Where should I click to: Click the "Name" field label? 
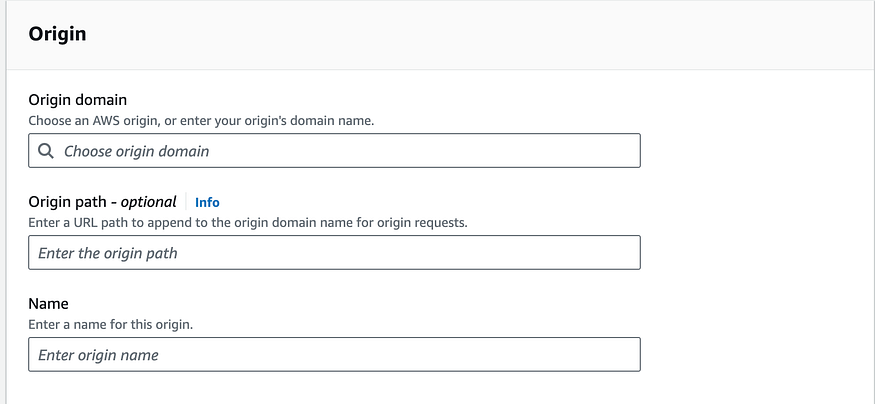(x=48, y=303)
